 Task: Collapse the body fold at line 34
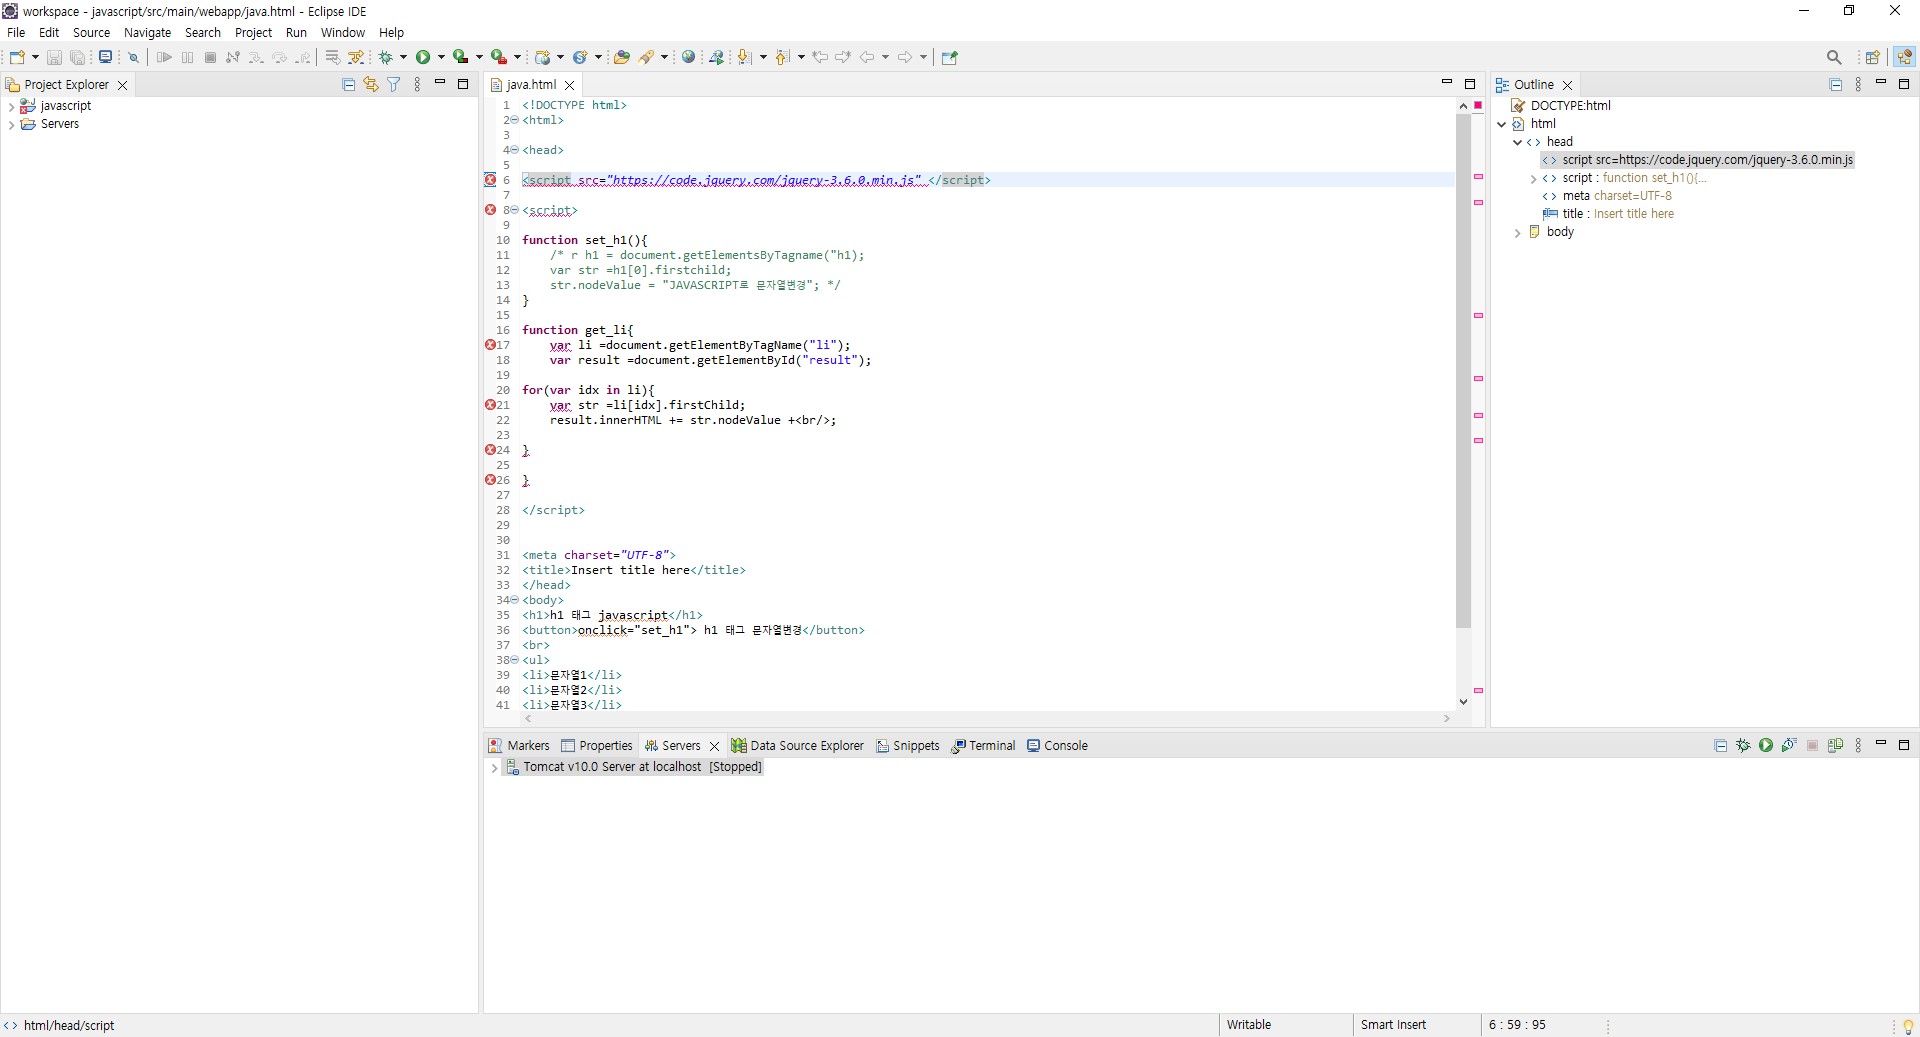click(x=514, y=600)
